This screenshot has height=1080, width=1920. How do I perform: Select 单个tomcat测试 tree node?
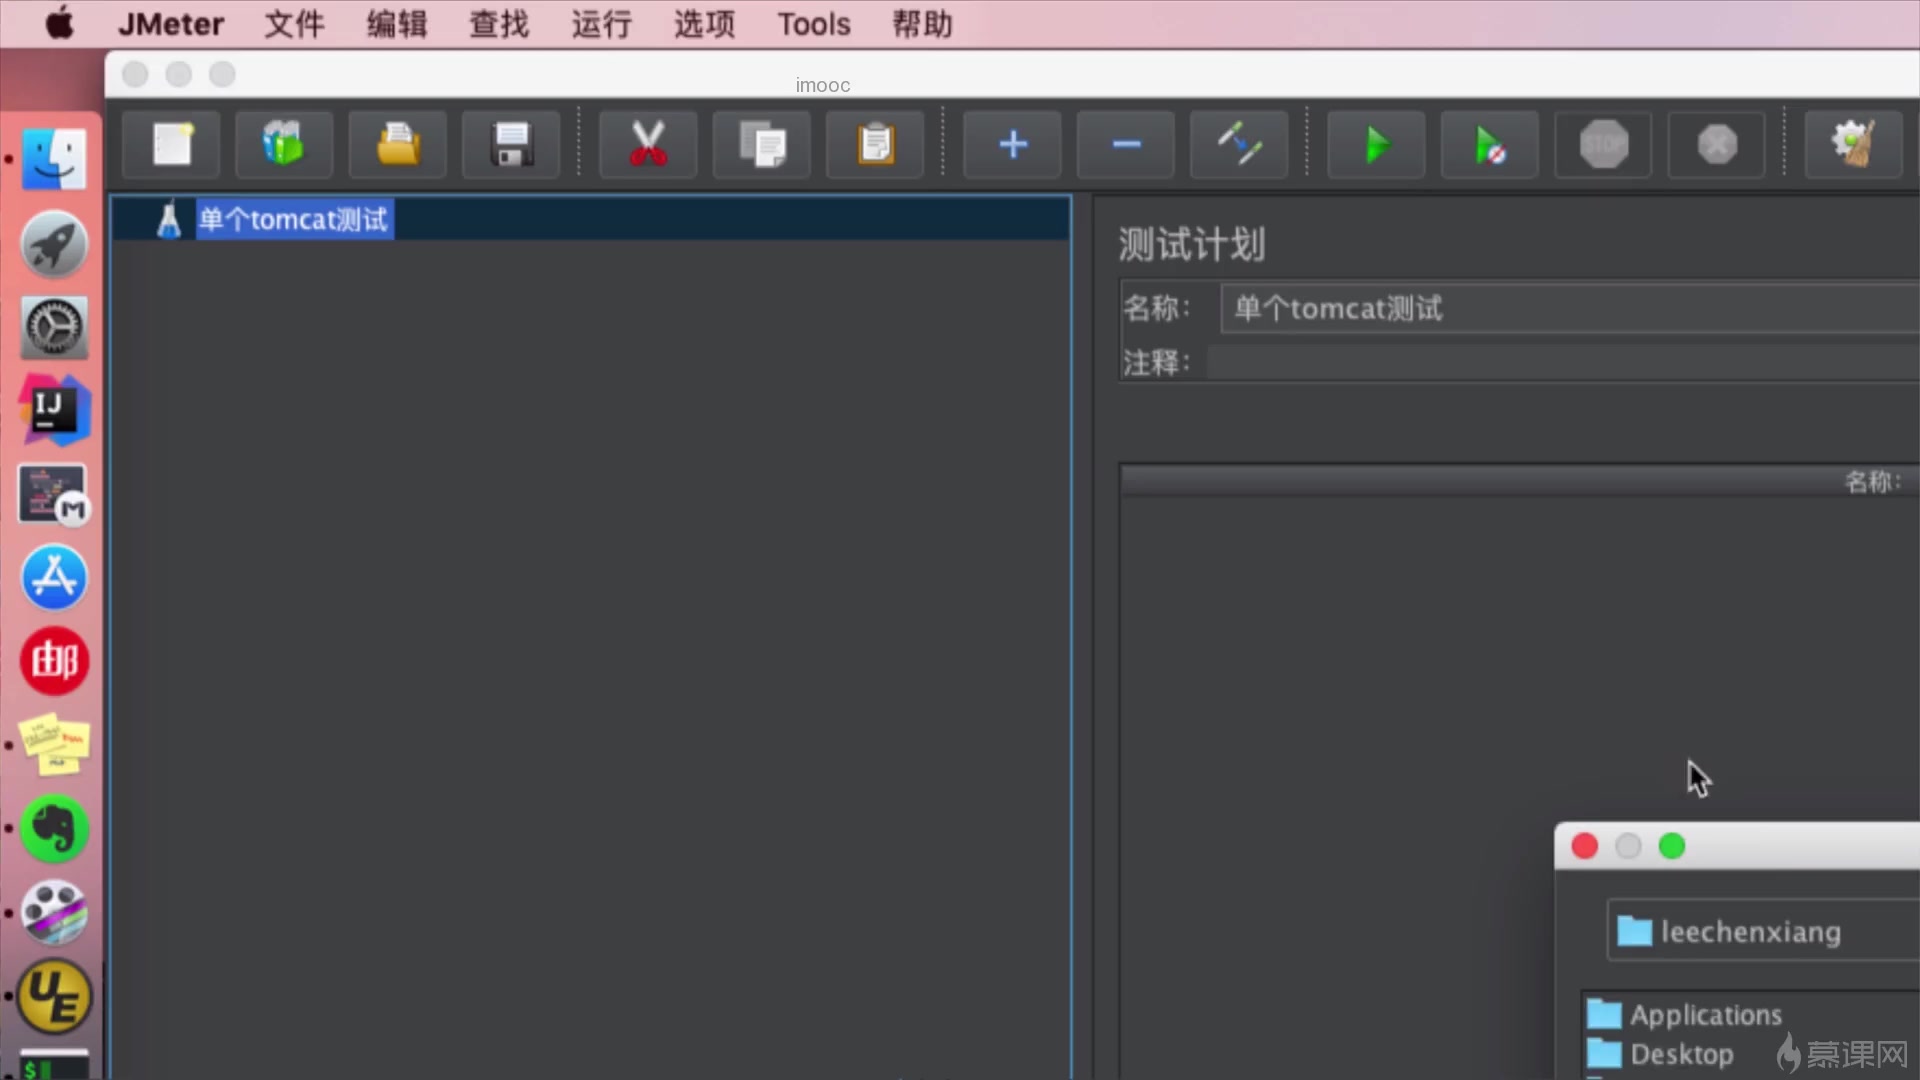(293, 219)
